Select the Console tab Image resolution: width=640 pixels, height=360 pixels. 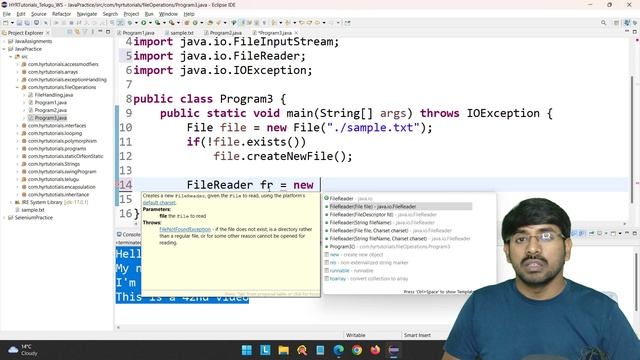point(129,234)
